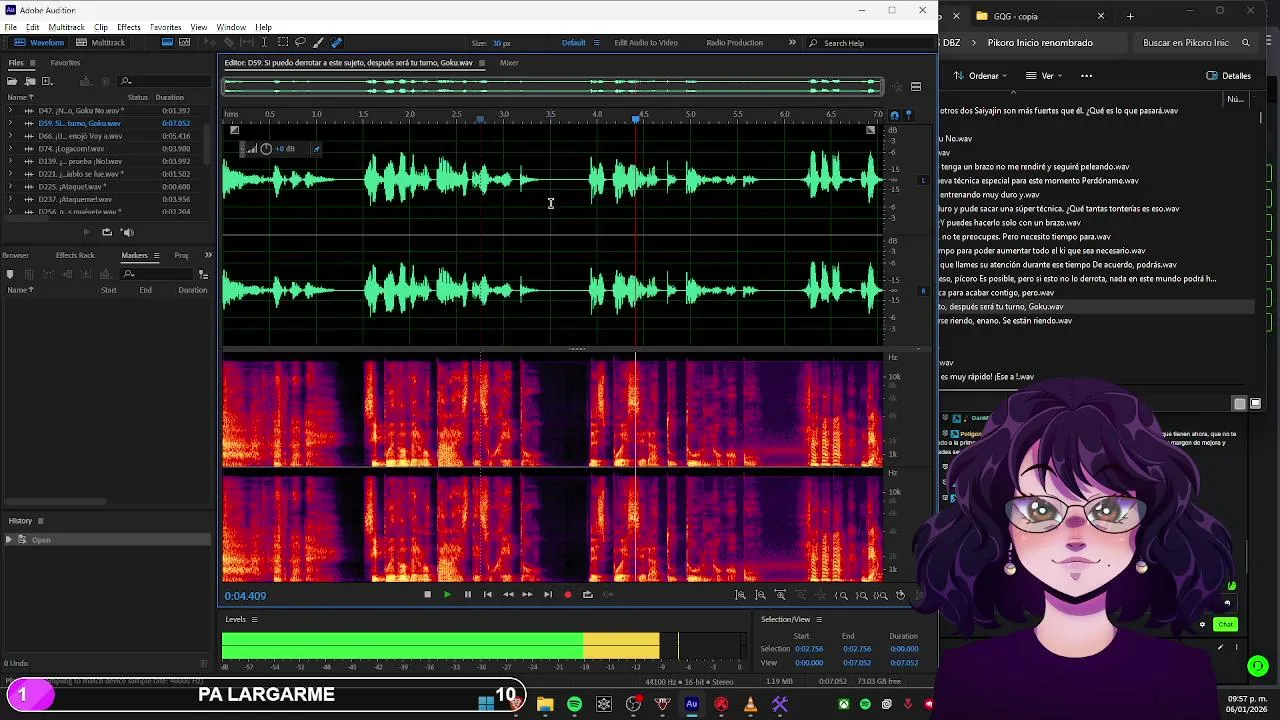Toggle loop playback in Files preview
Image resolution: width=1280 pixels, height=720 pixels.
107,232
